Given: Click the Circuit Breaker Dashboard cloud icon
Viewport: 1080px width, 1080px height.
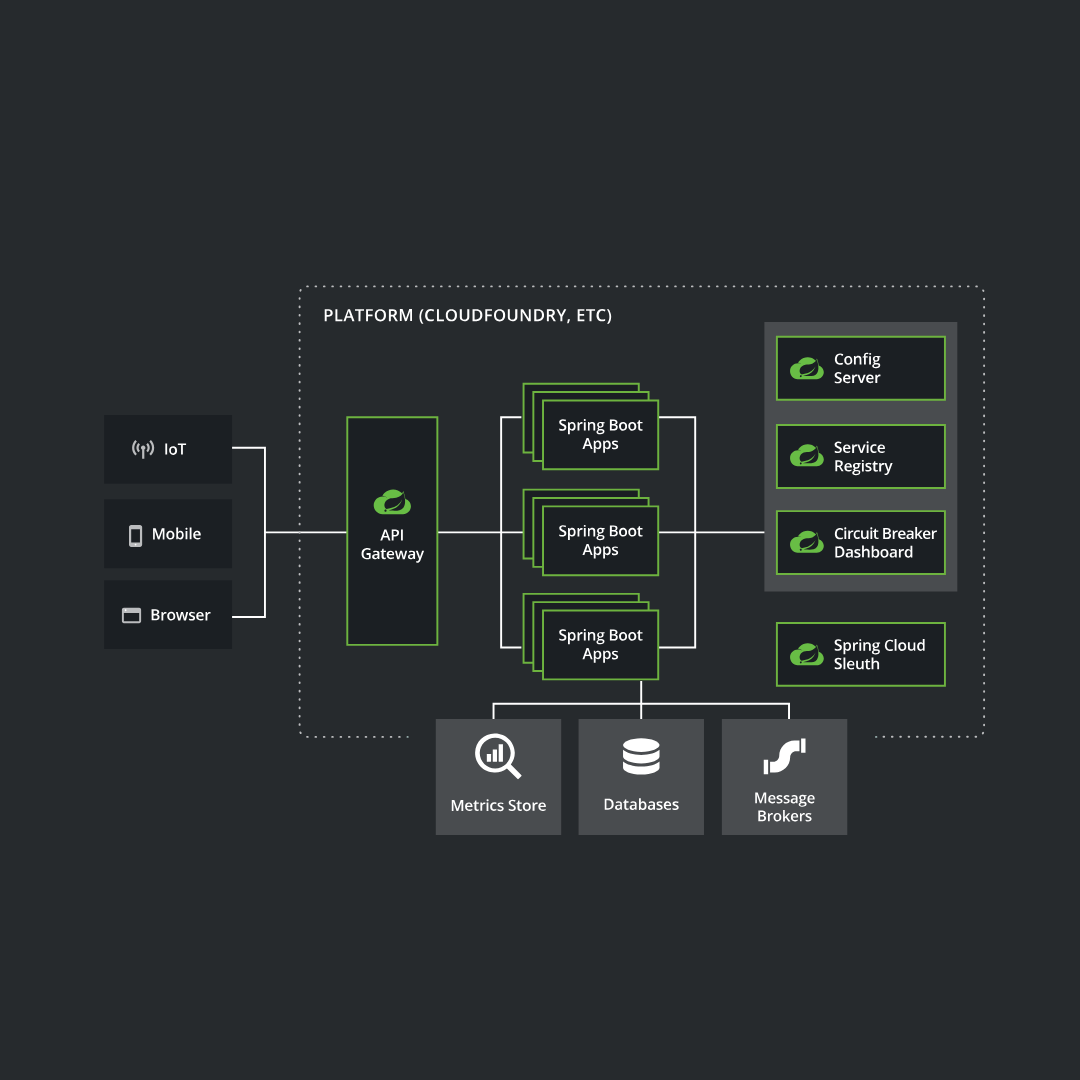Looking at the screenshot, I should (807, 542).
